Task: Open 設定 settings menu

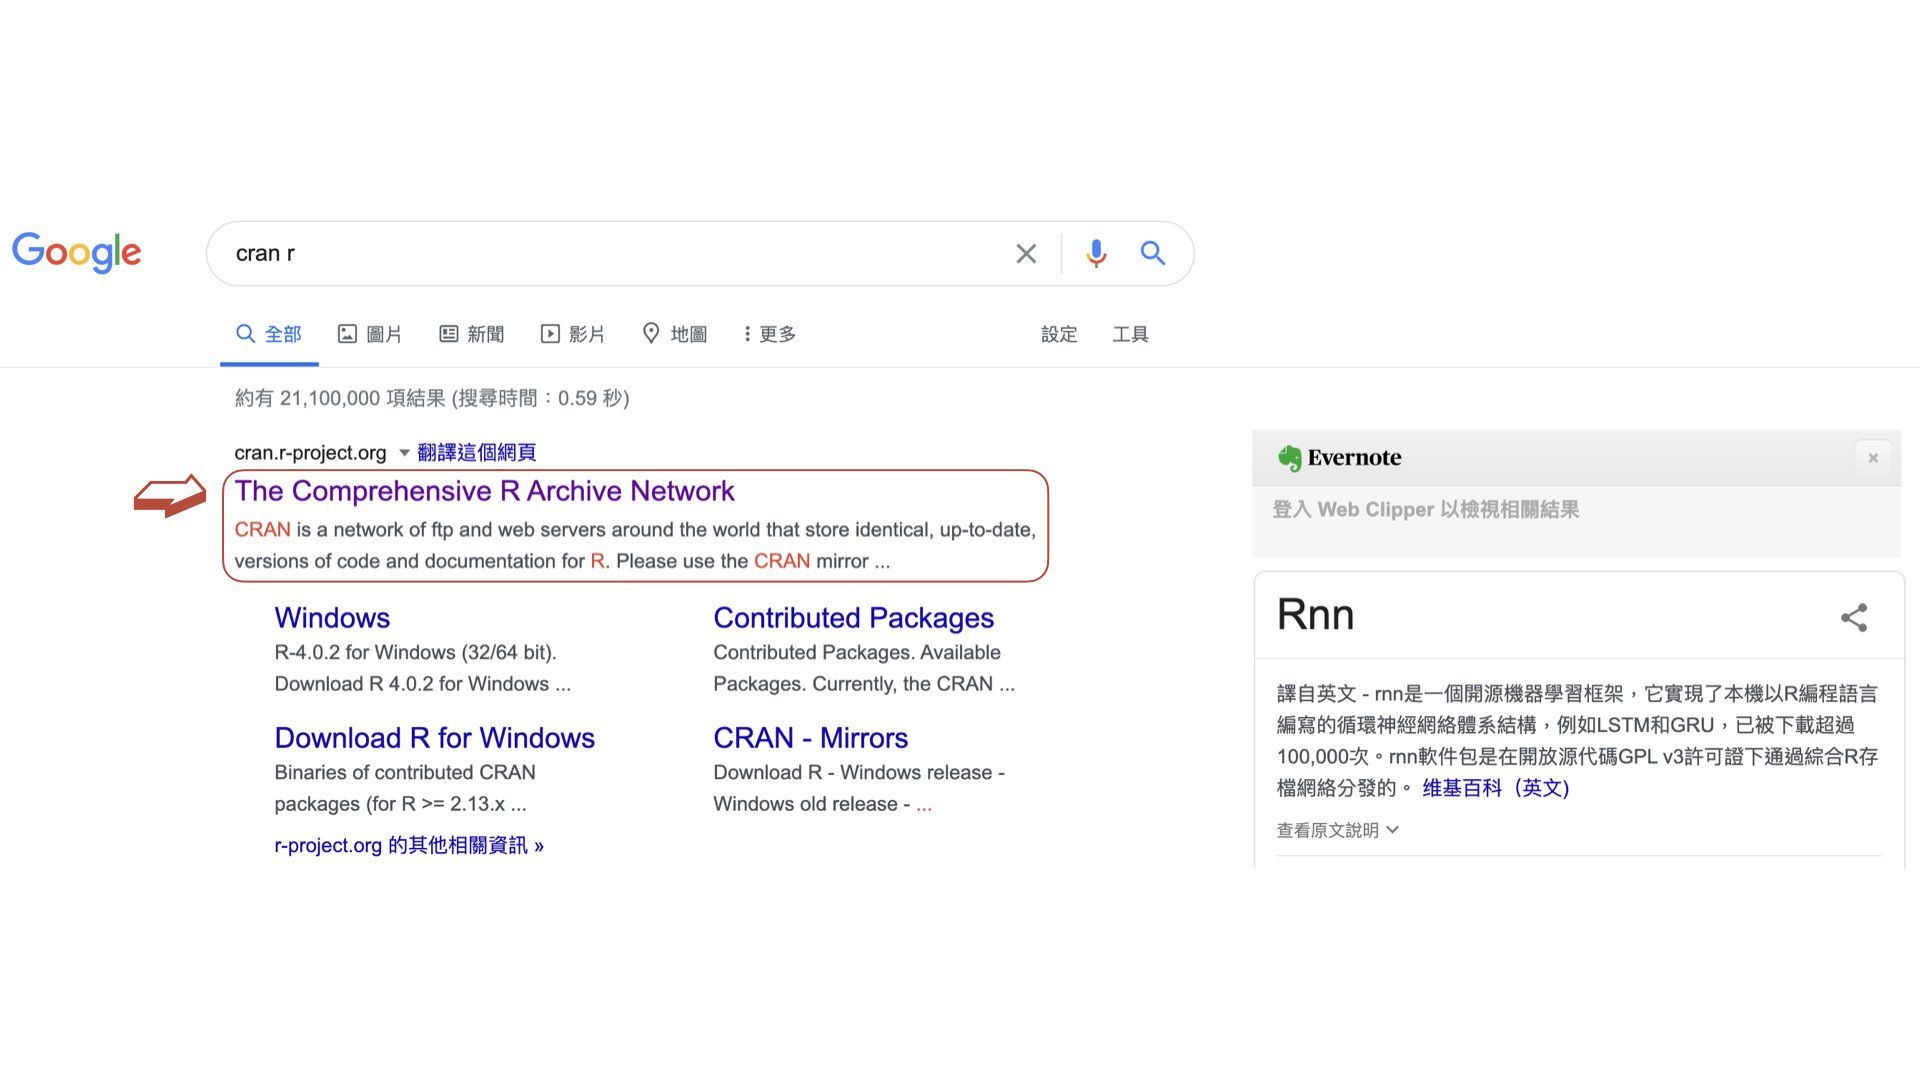Action: (x=1059, y=334)
